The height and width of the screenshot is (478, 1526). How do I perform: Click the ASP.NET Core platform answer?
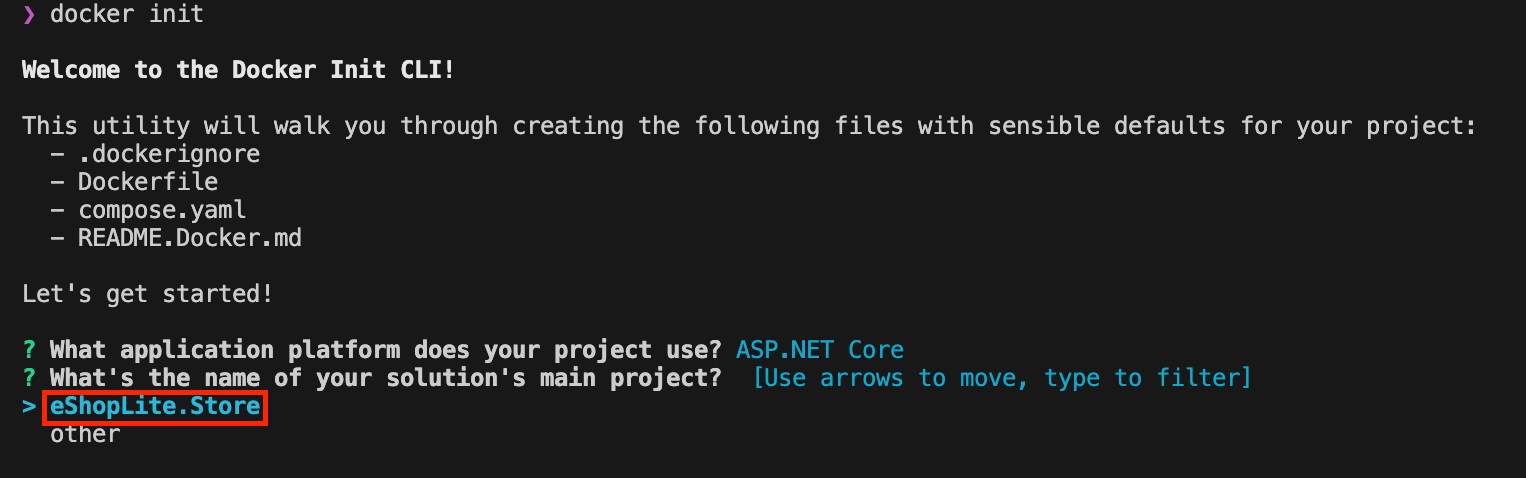pyautogui.click(x=820, y=350)
